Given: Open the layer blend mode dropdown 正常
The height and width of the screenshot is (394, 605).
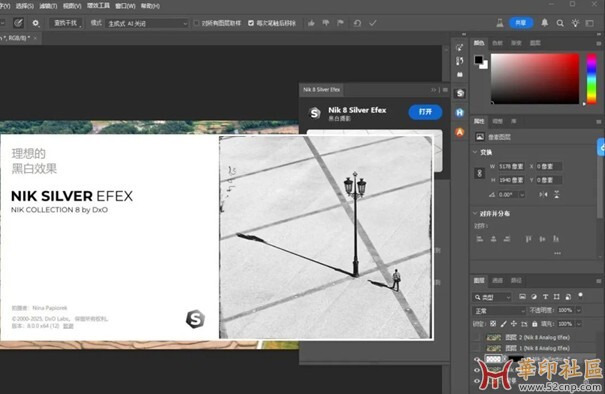Looking at the screenshot, I should click(x=499, y=311).
